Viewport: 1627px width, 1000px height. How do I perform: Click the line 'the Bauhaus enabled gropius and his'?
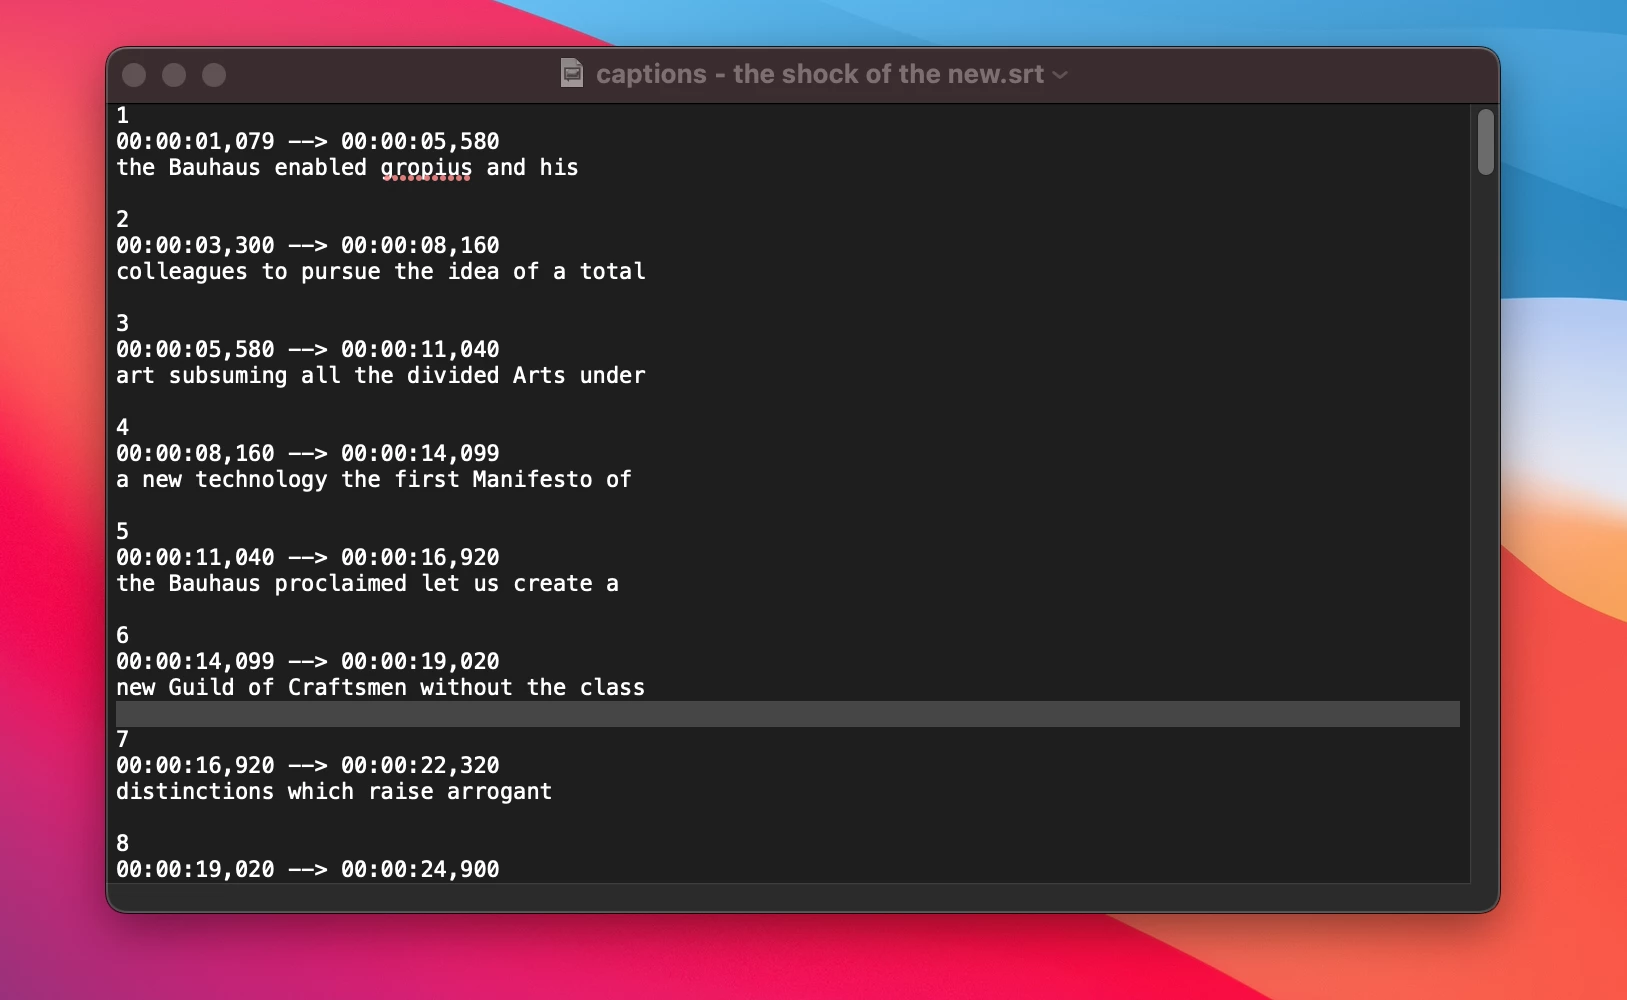pos(347,168)
